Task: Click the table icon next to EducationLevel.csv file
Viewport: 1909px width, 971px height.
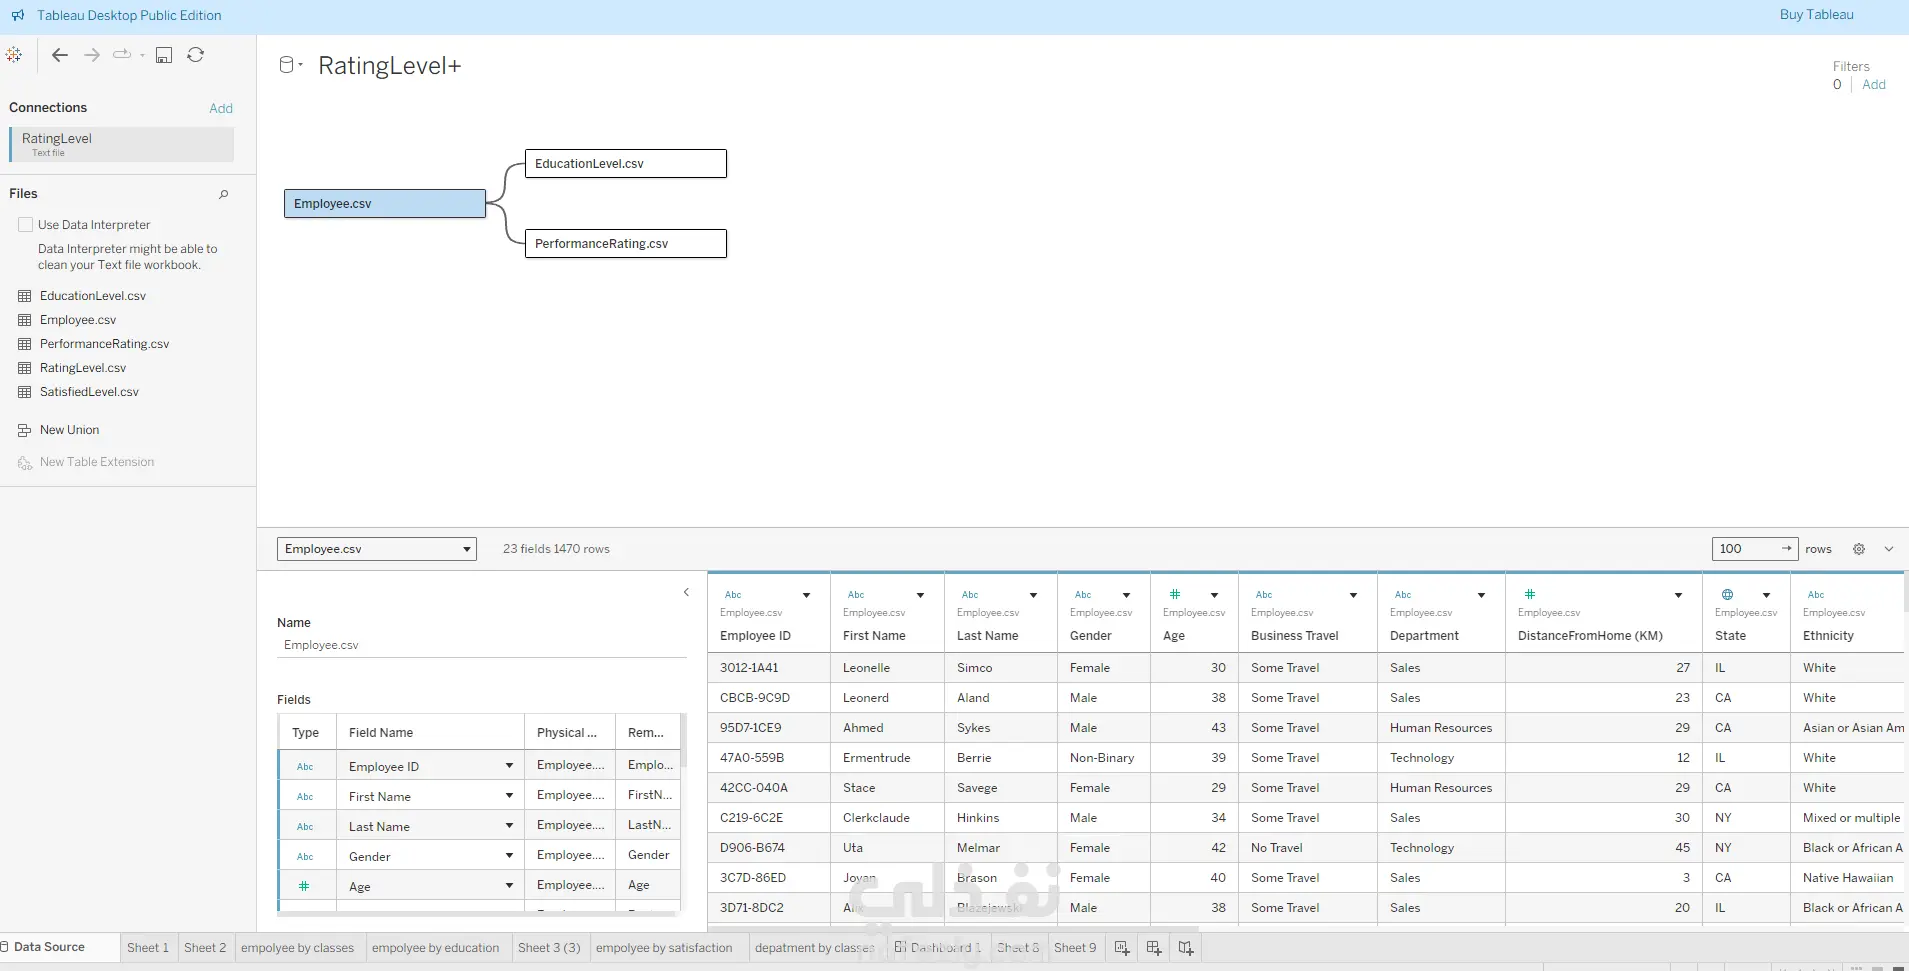Action: 25,296
